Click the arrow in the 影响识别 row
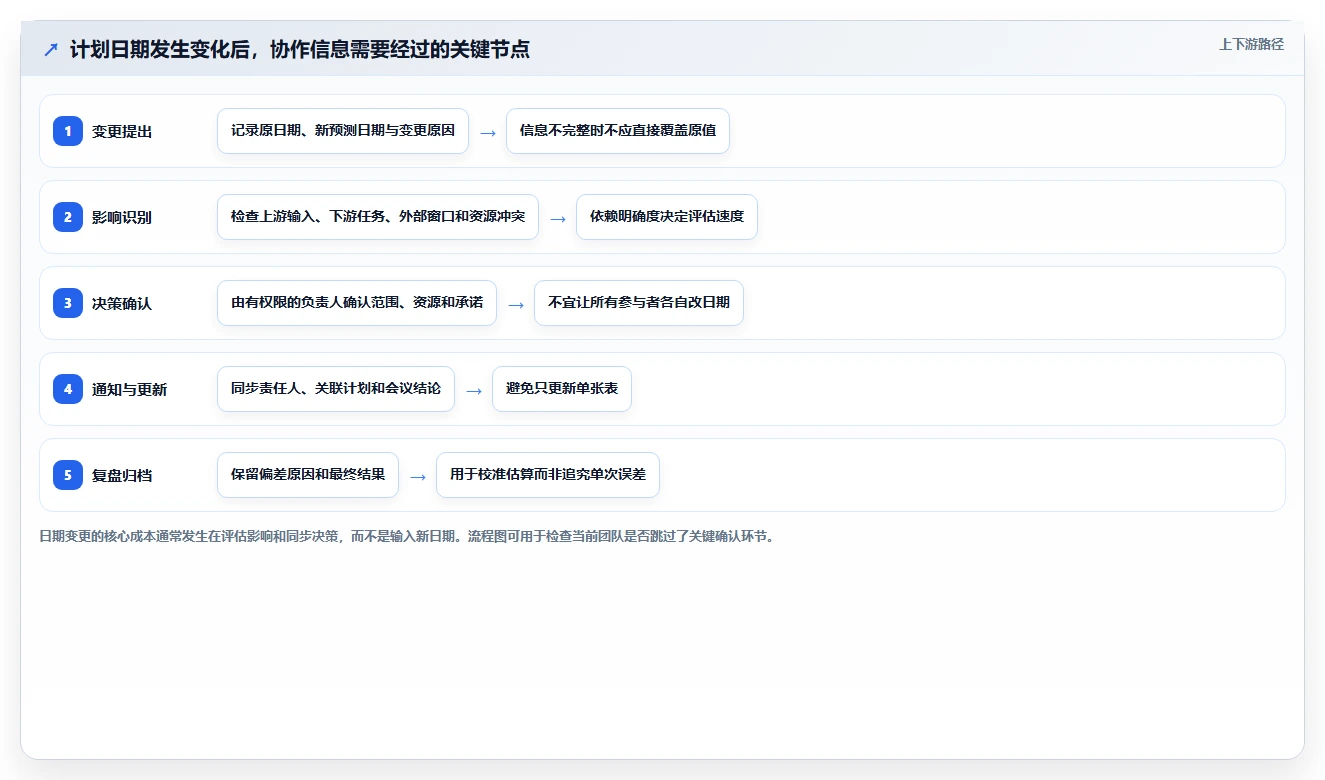This screenshot has height=780, width=1325. click(558, 218)
